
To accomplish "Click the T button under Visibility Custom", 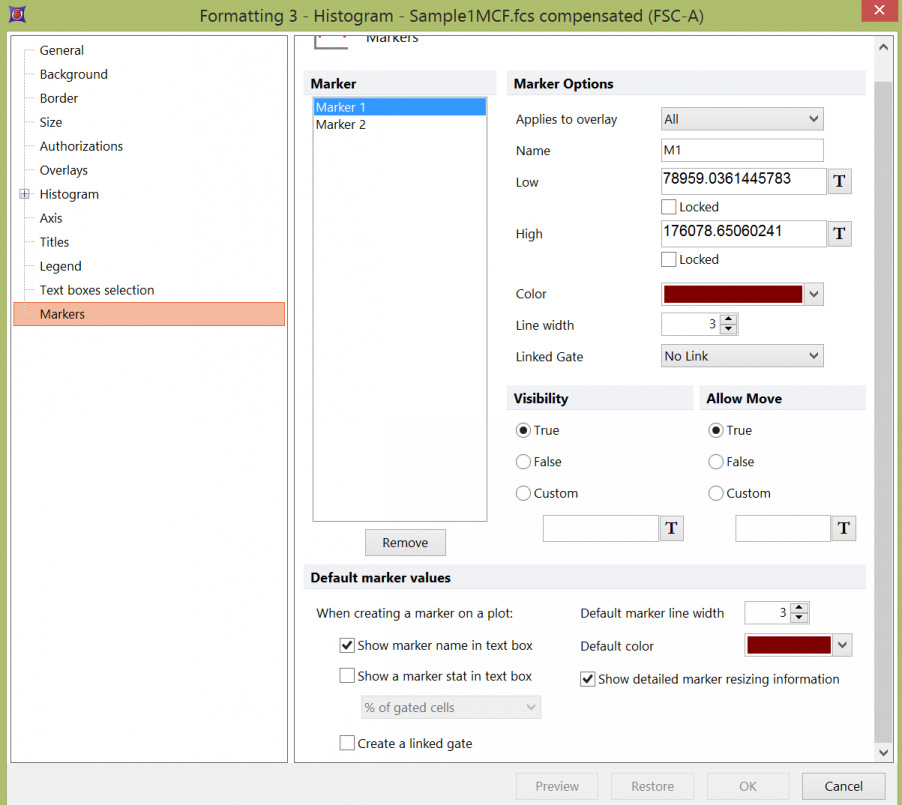I will (671, 529).
